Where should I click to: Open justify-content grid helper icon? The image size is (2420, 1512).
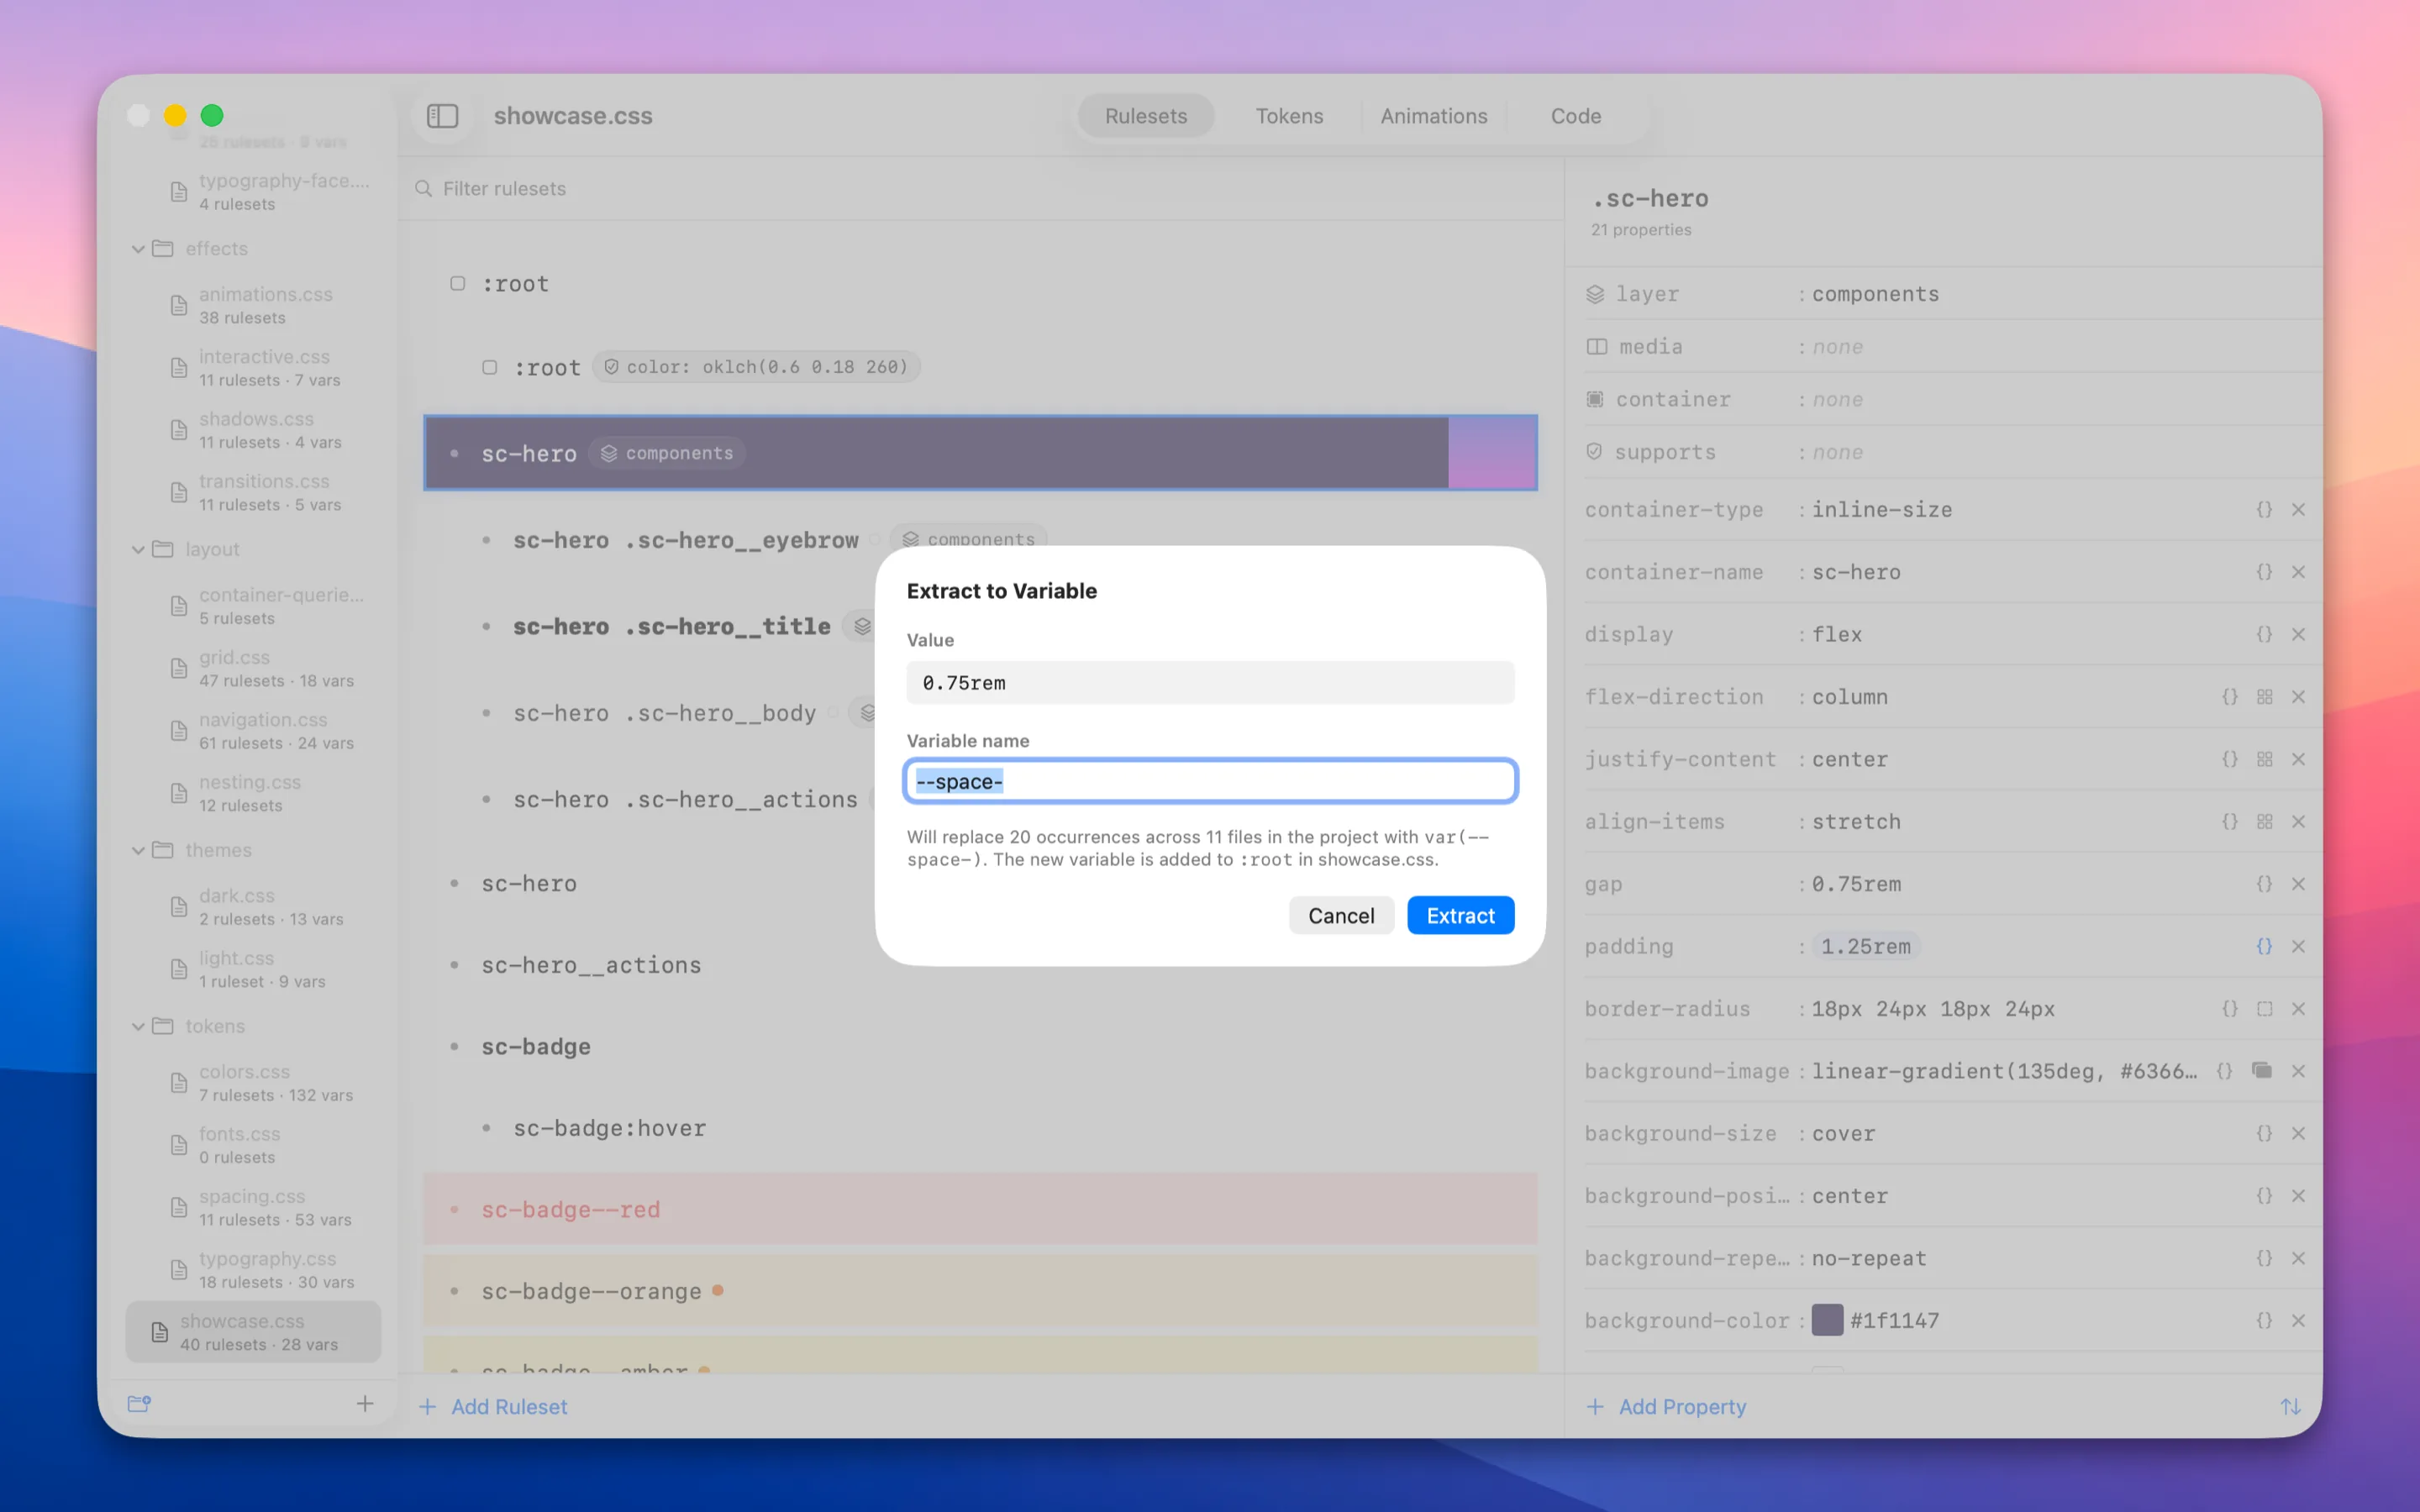coord(2265,760)
